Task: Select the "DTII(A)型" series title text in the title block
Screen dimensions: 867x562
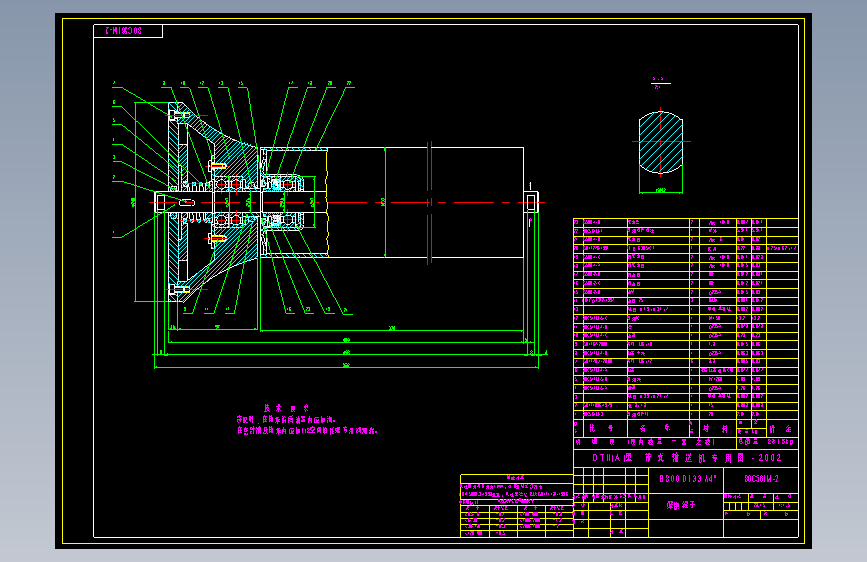Action: tap(612, 458)
